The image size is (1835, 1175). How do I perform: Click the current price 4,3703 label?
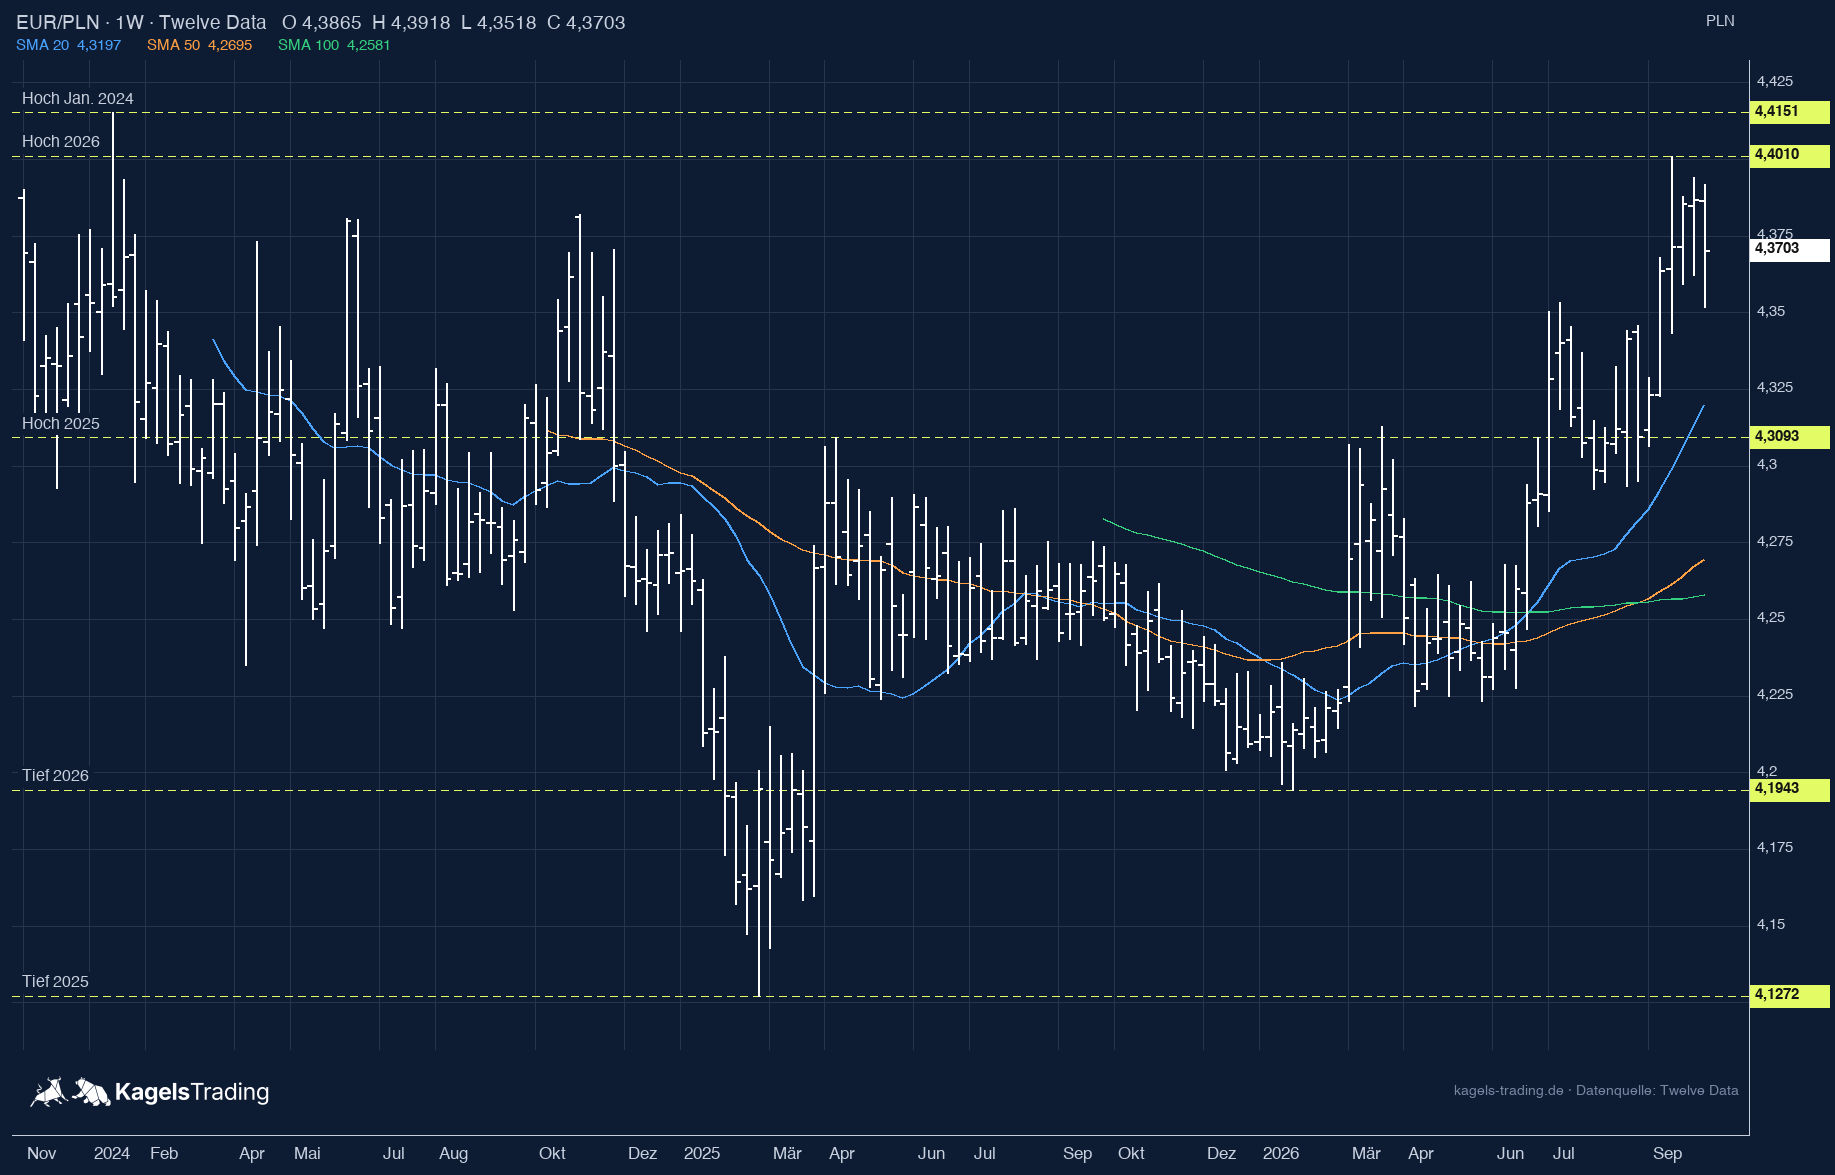pos(1789,248)
